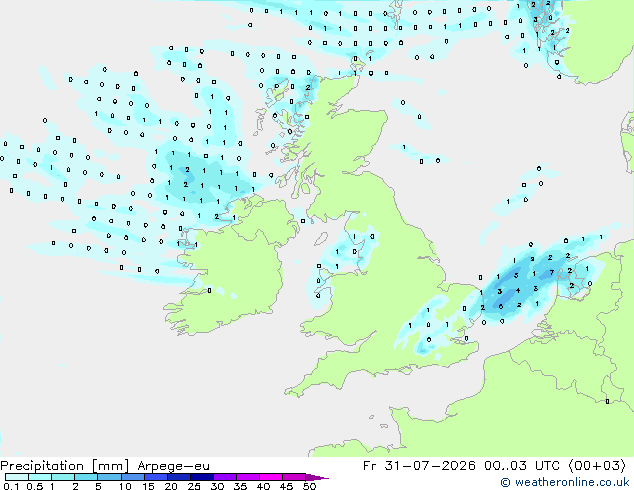Click the '15' legend label
Screen dimensions: 634x490
click(148, 486)
